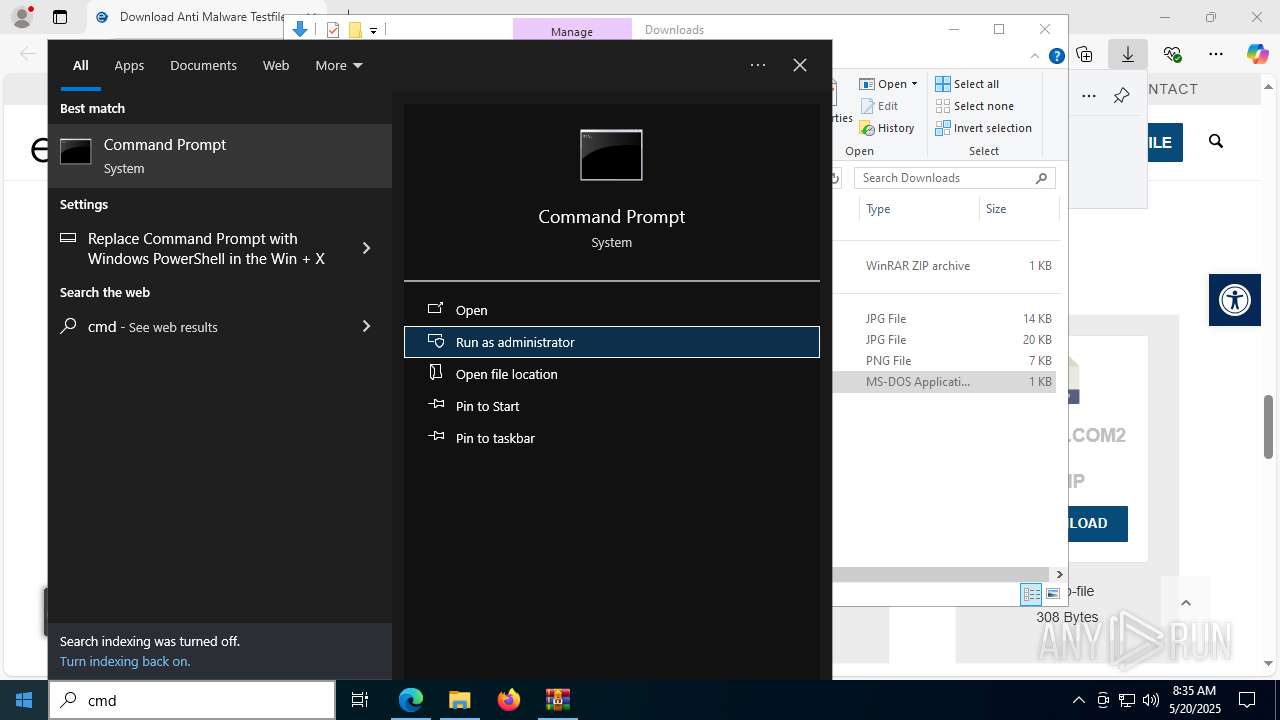Screen dimensions: 1280x720
Task: Open Task View from the taskbar
Action: pyautogui.click(x=360, y=700)
